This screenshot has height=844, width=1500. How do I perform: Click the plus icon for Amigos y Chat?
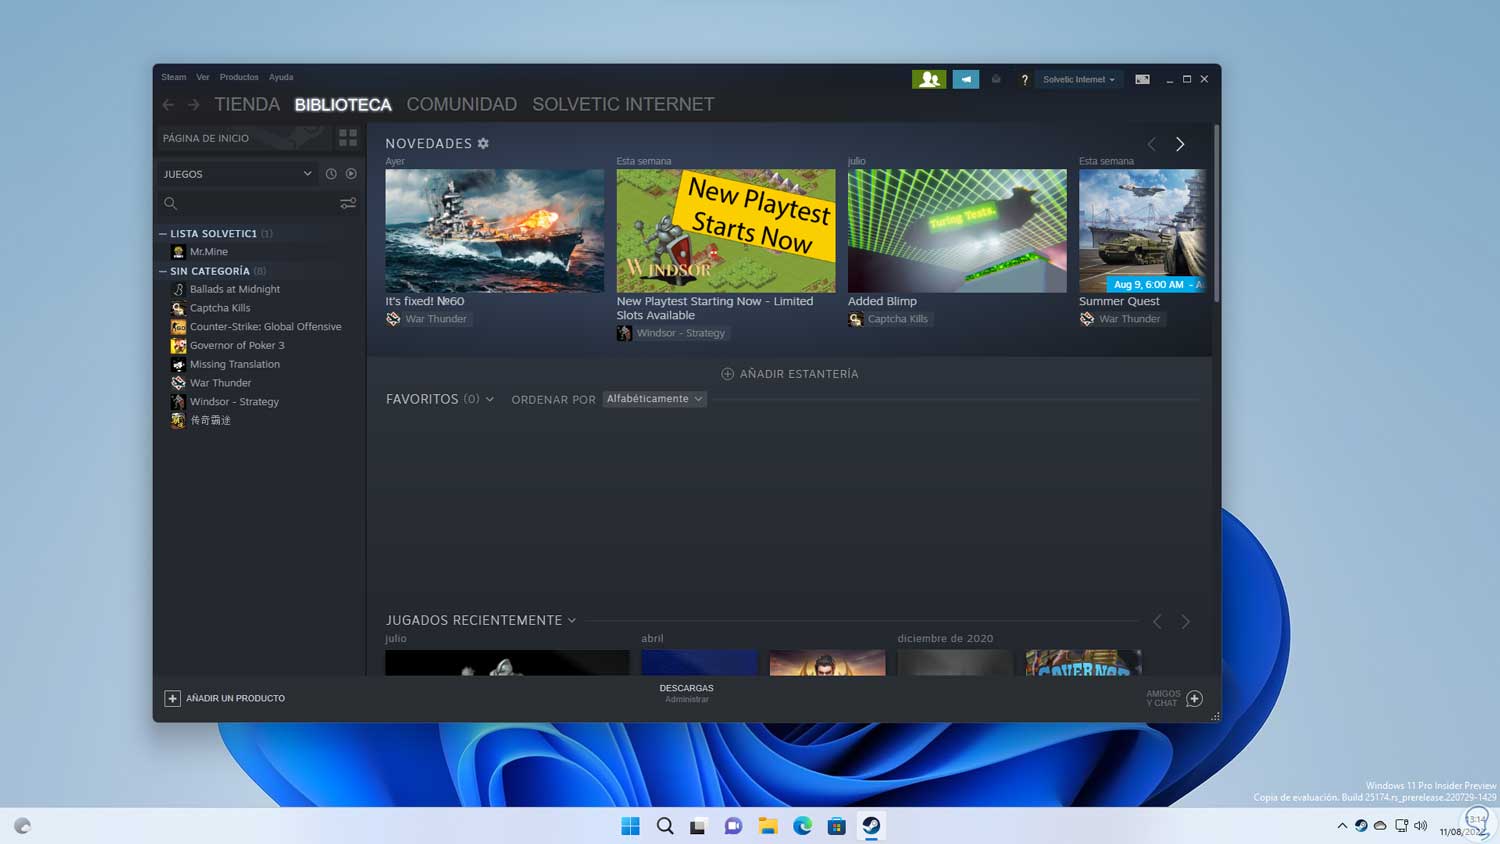[1194, 698]
